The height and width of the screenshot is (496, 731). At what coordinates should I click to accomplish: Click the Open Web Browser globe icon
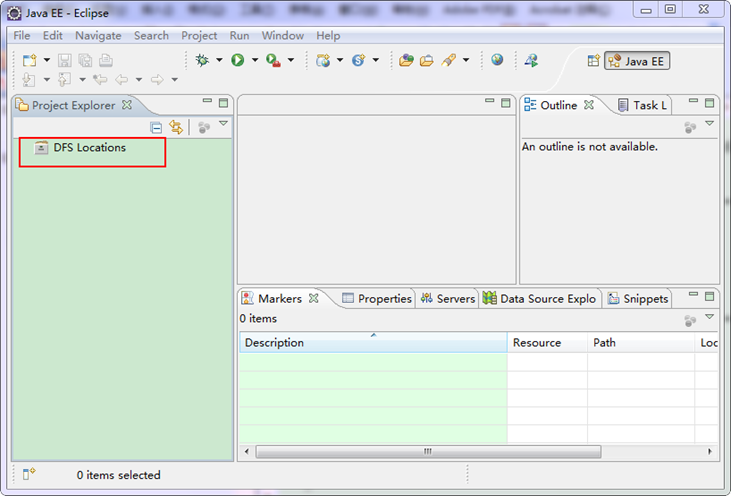[x=497, y=59]
